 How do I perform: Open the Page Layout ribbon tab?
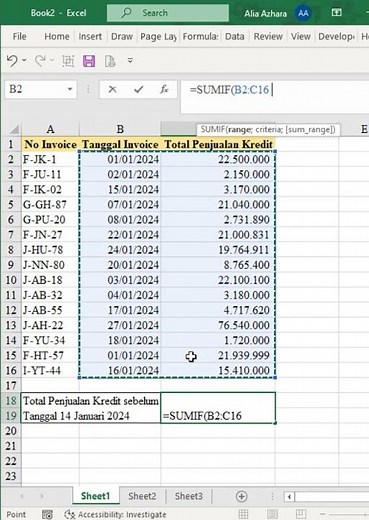(158, 36)
